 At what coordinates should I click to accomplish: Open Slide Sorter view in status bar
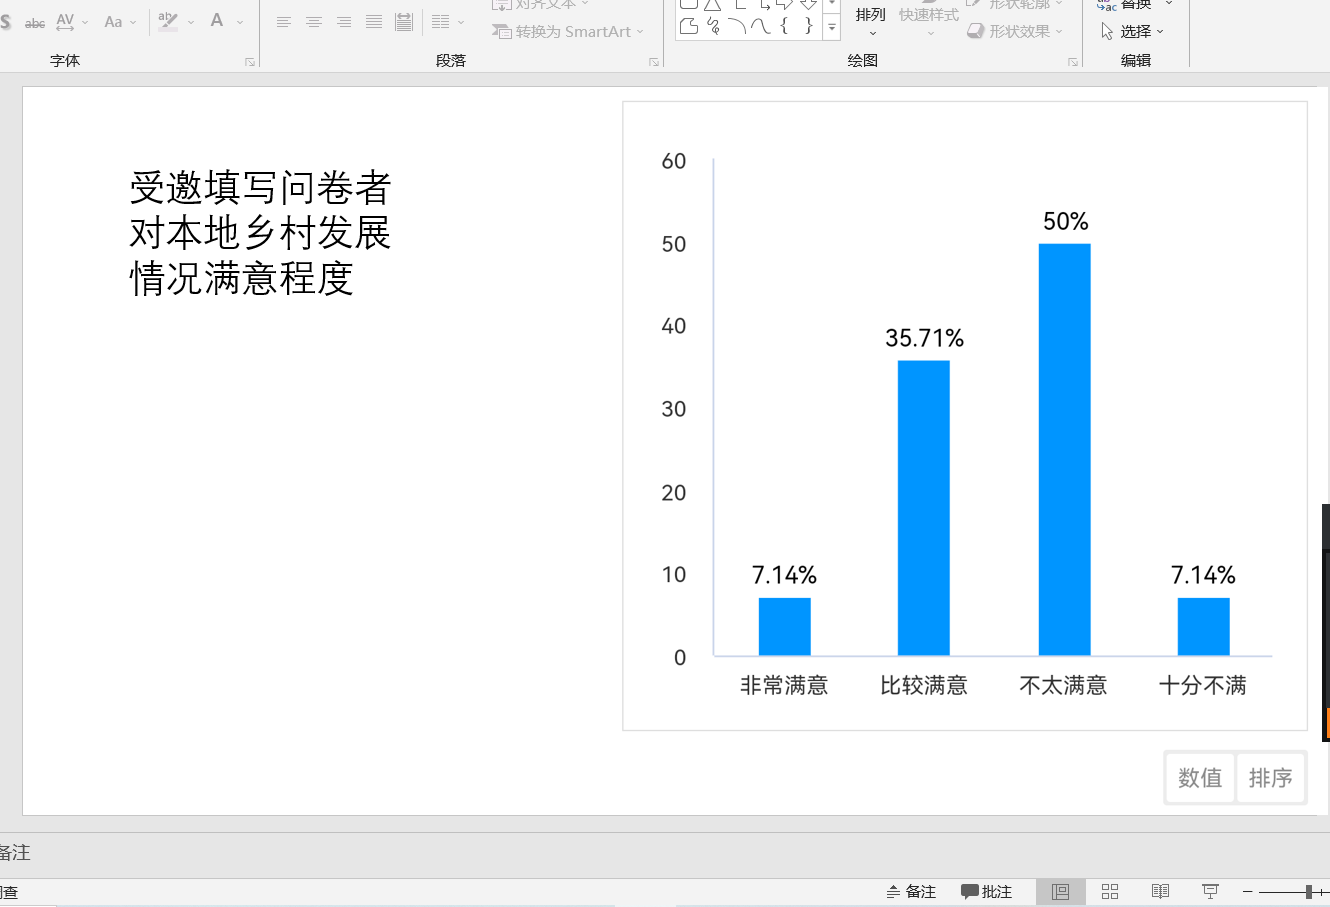tap(1109, 891)
